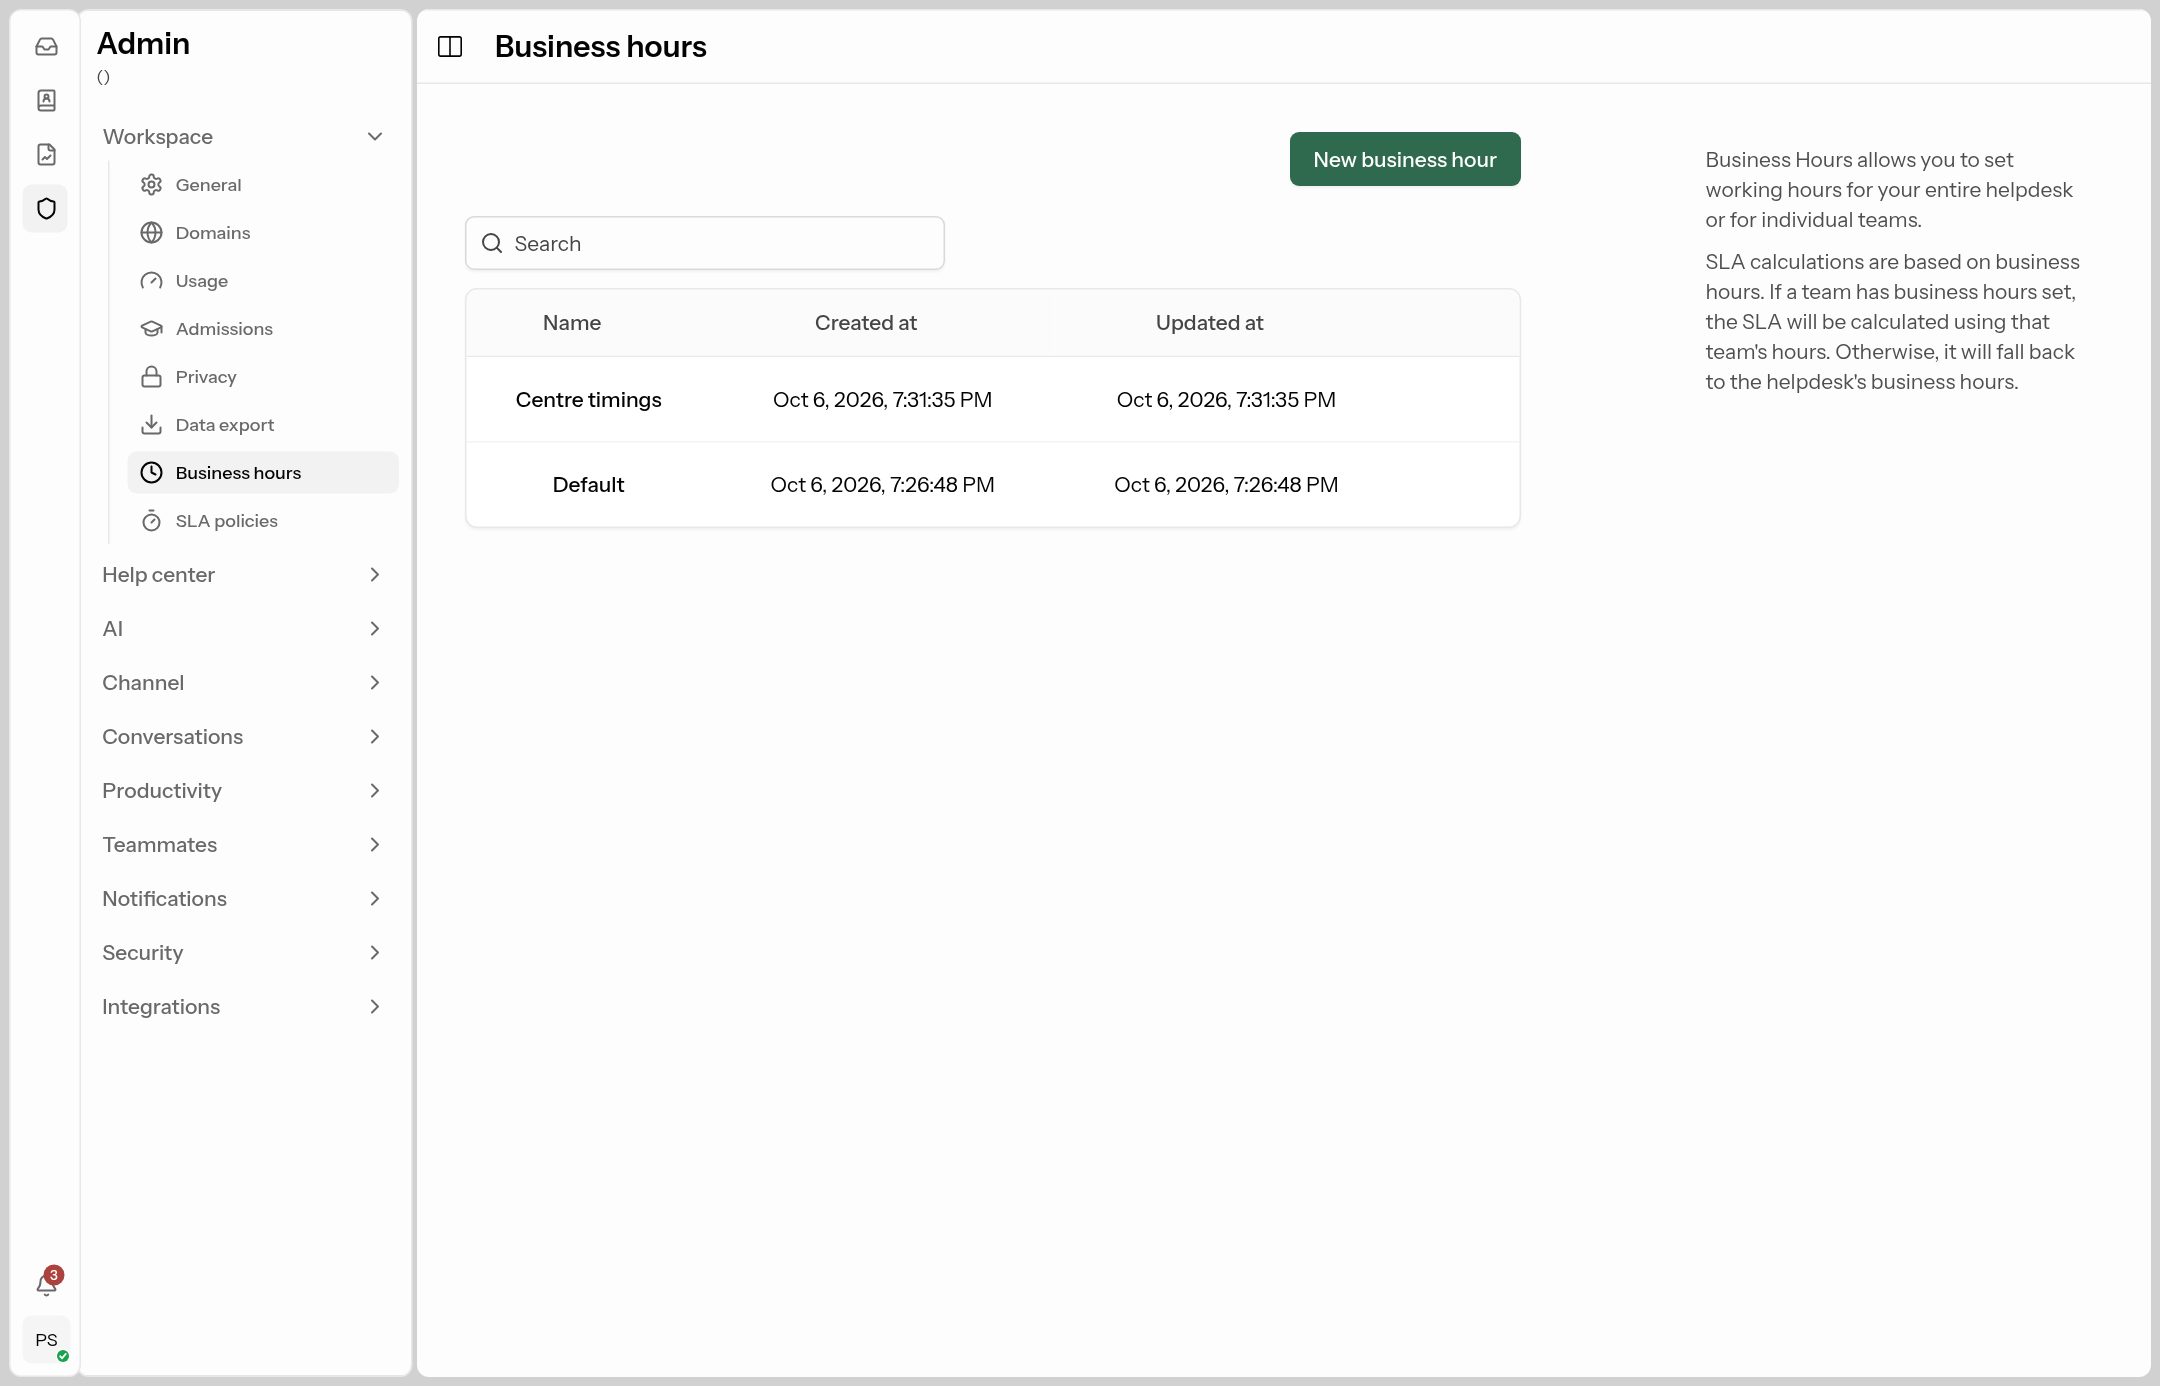Expand the Conversations section
This screenshot has height=1386, width=2160.
coord(244,736)
